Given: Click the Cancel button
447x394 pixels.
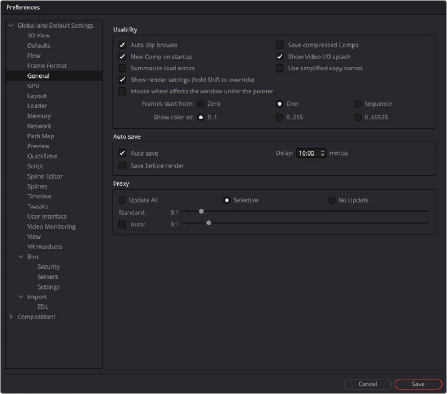Looking at the screenshot, I should click(x=368, y=384).
